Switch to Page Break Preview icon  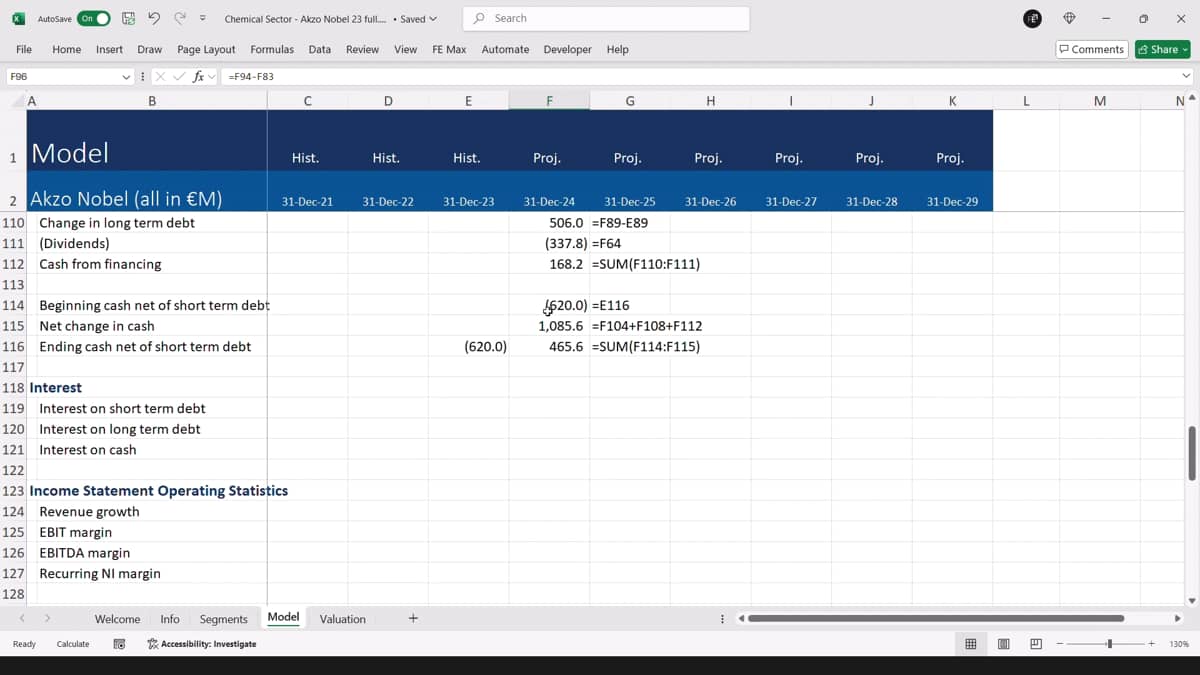[1036, 644]
